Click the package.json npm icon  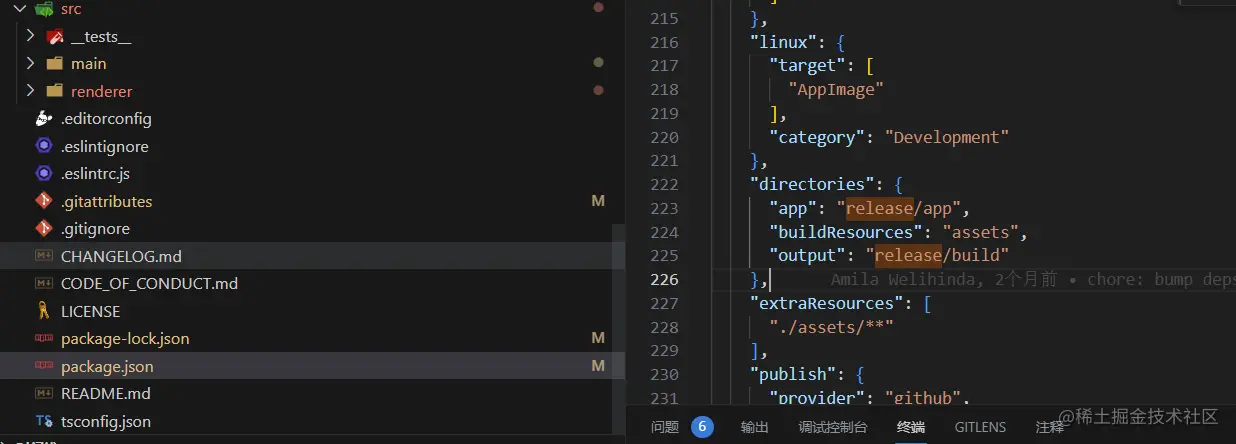tap(43, 366)
